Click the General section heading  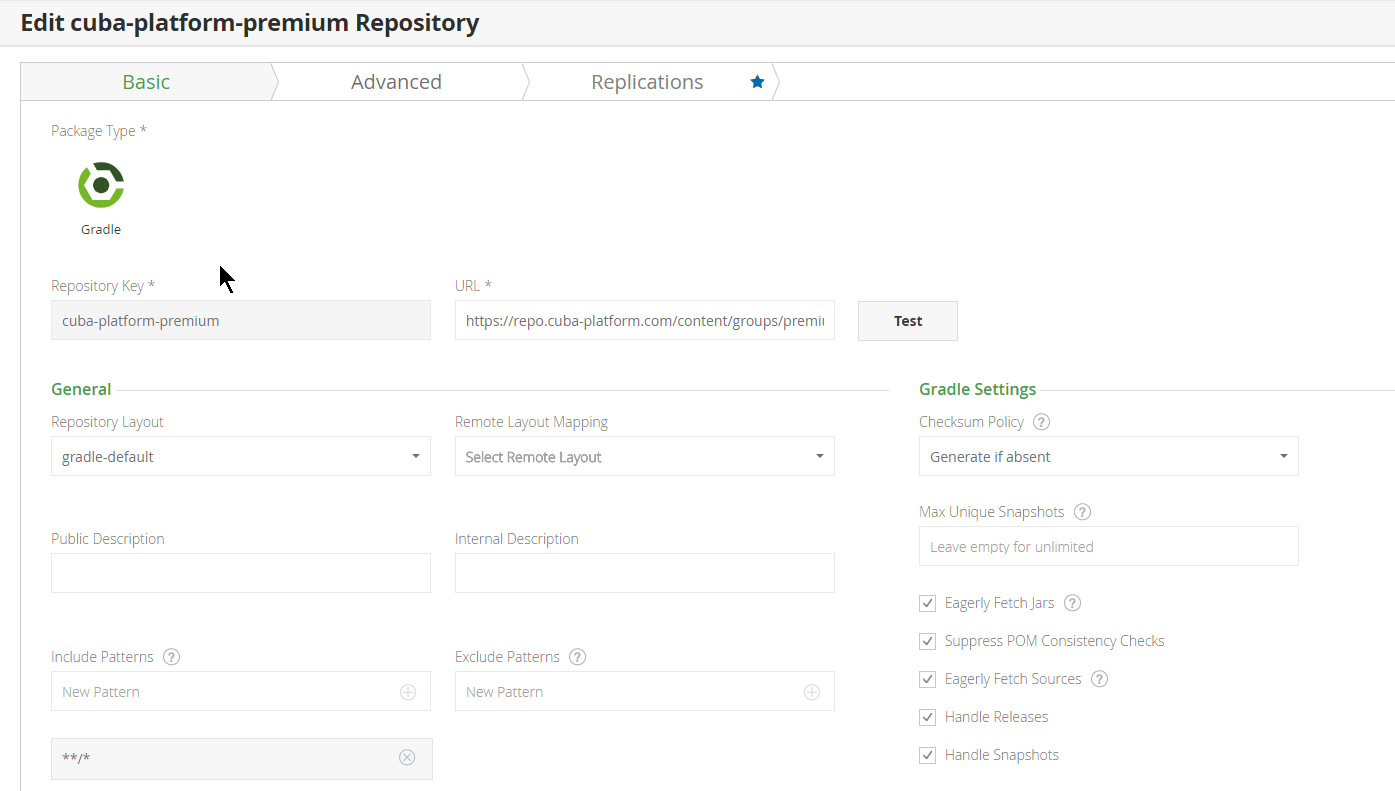point(81,389)
